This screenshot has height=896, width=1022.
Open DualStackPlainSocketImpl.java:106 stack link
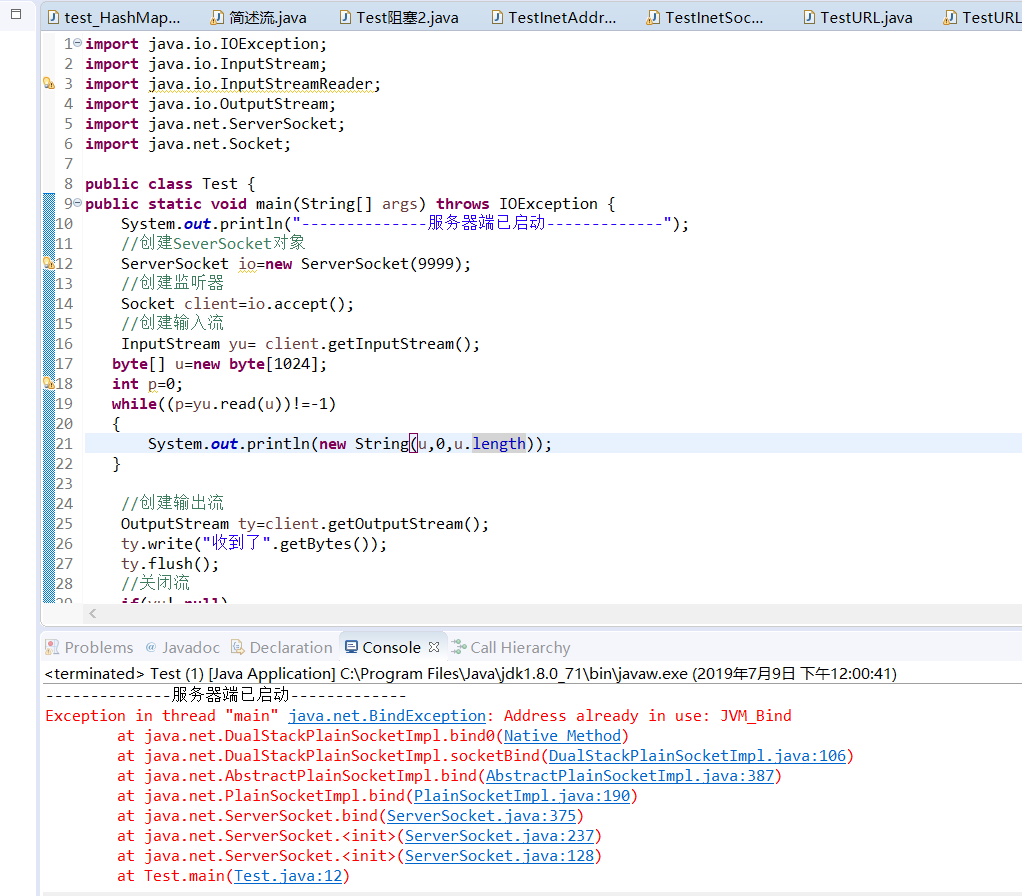pyautogui.click(x=697, y=756)
